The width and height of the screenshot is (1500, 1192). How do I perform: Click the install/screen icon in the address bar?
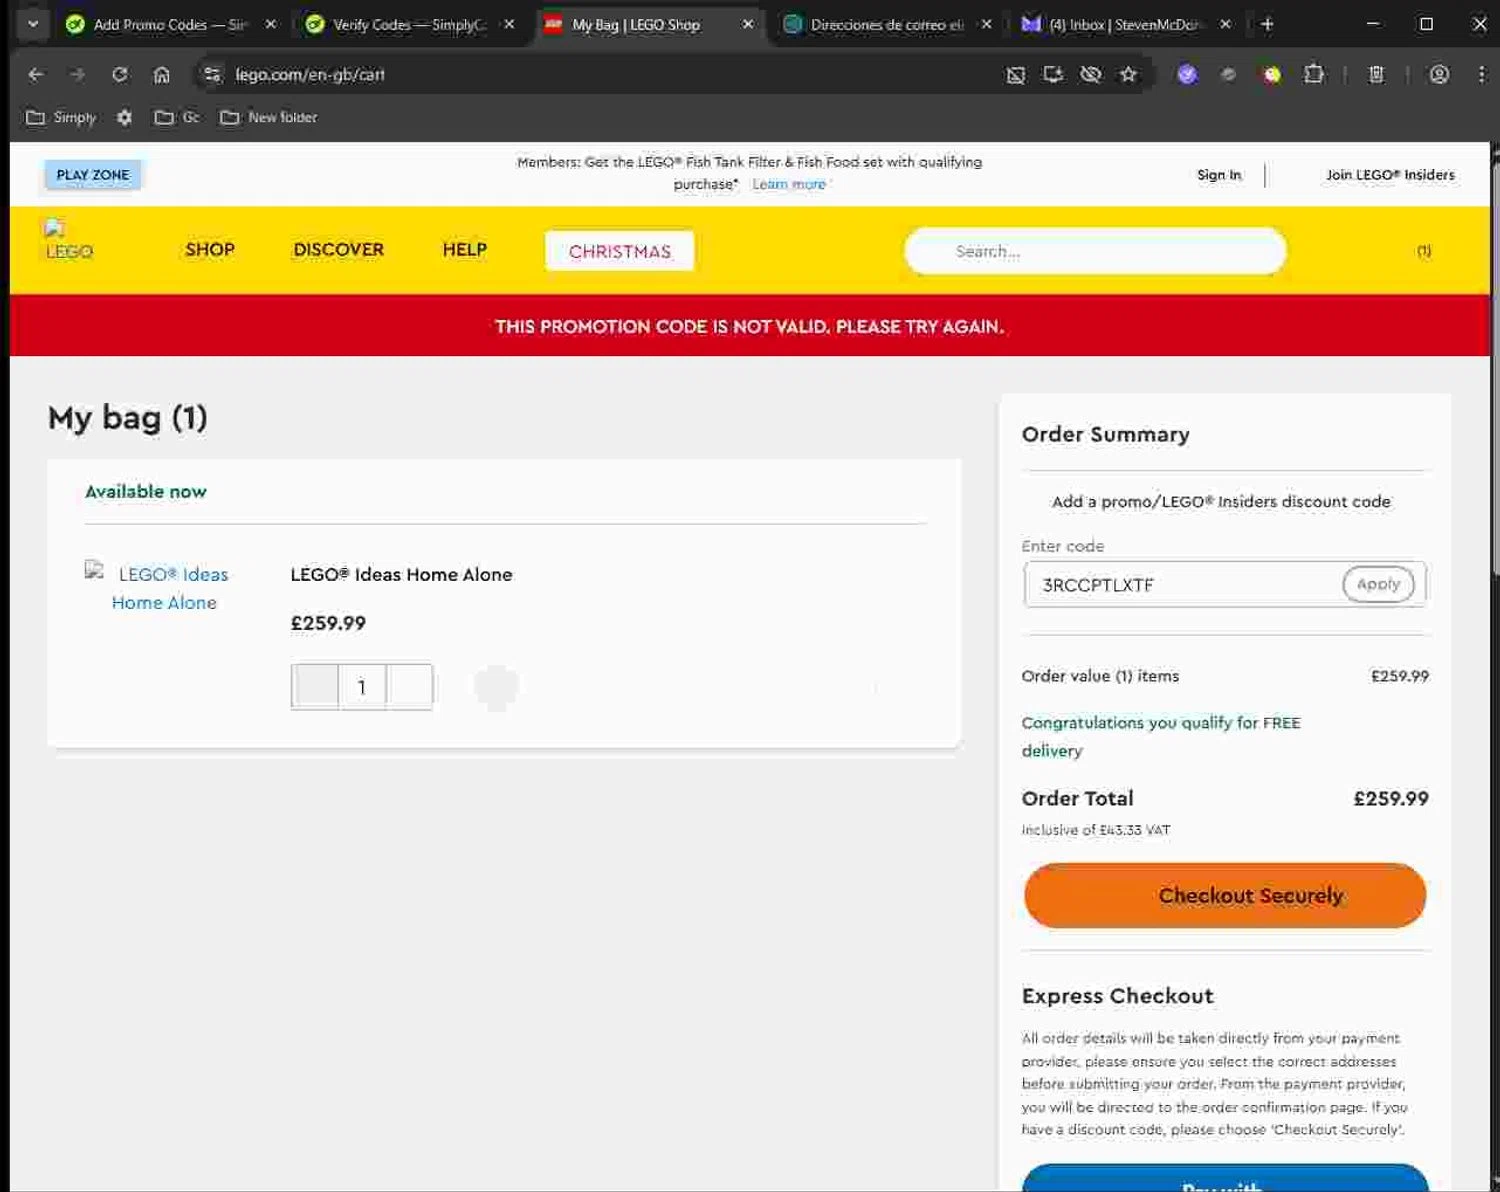click(1053, 74)
